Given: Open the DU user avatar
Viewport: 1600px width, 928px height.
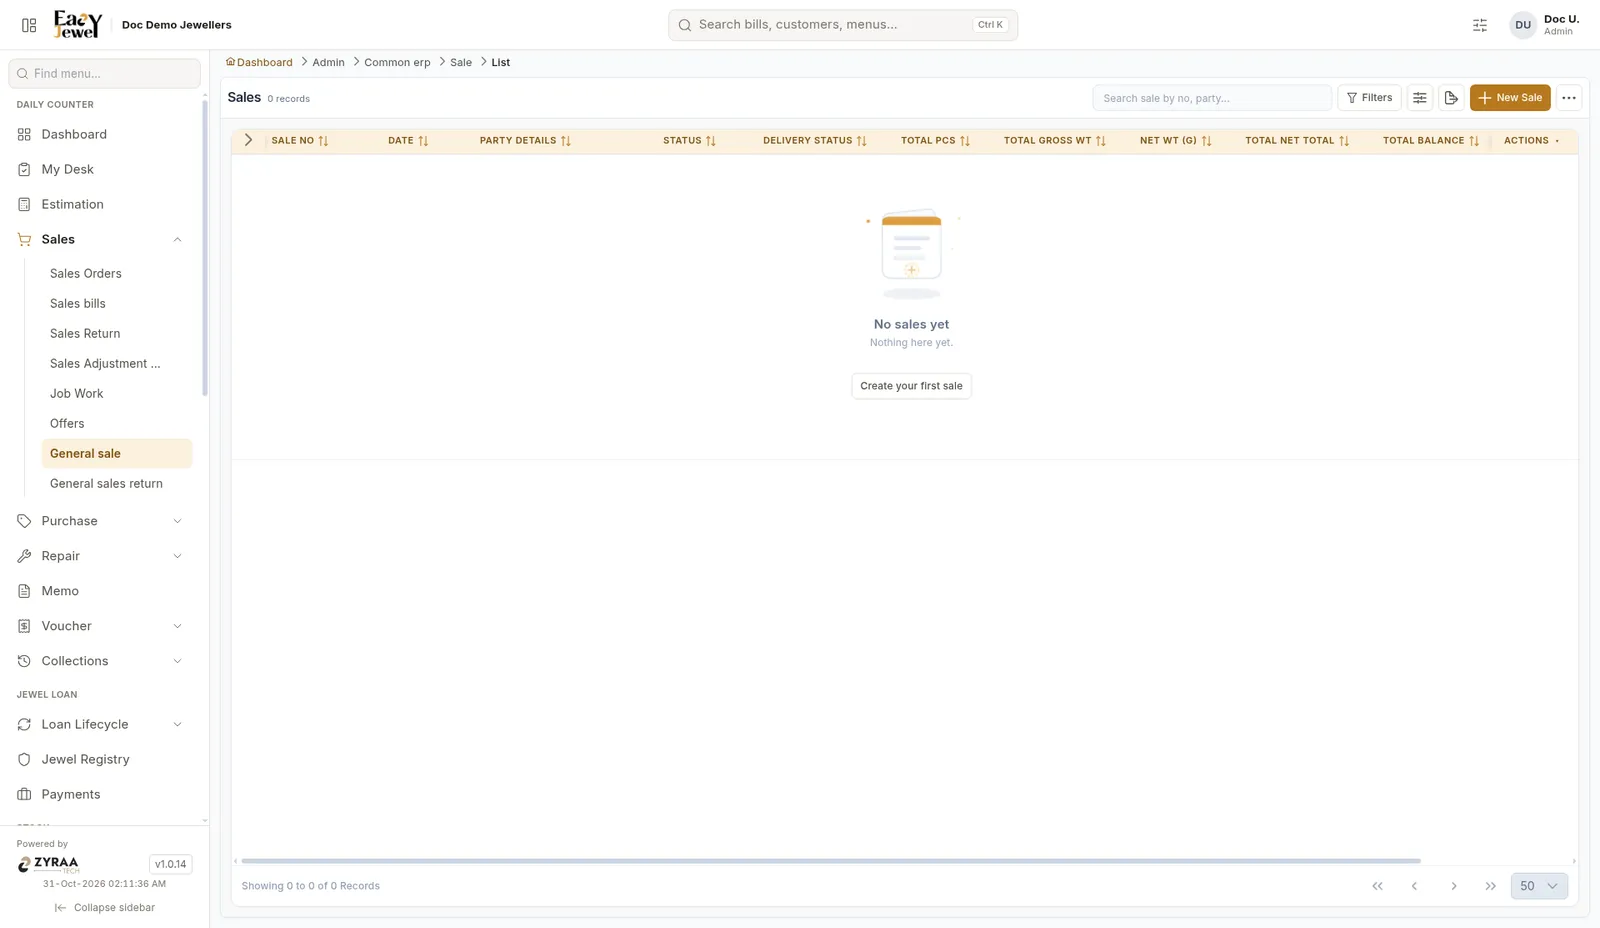Looking at the screenshot, I should [x=1523, y=25].
